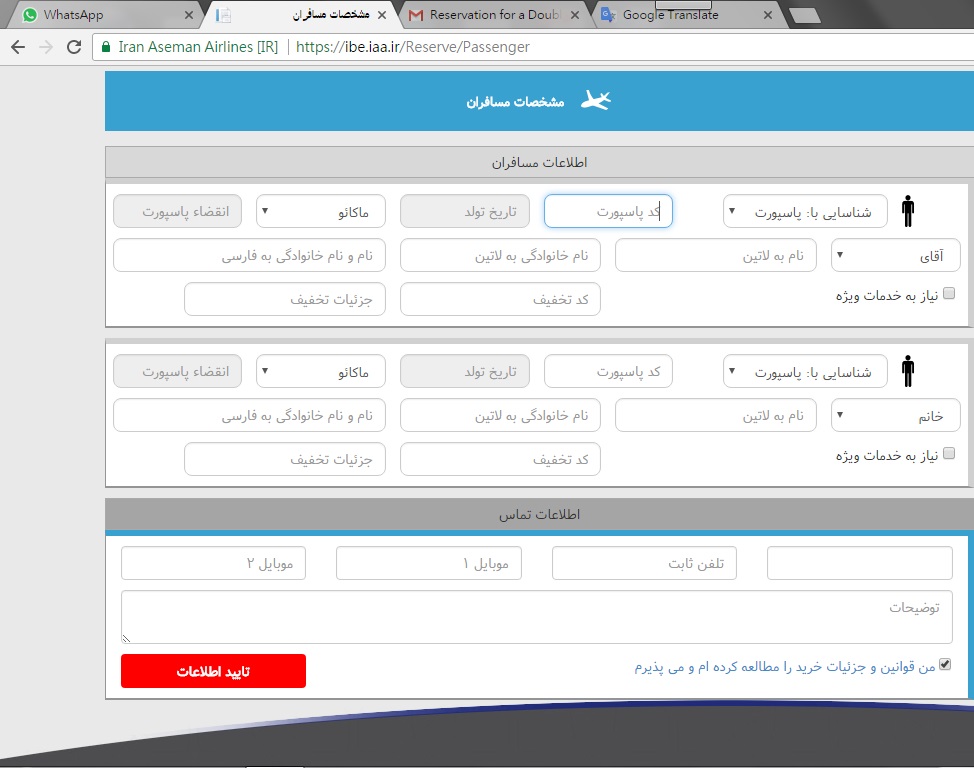Click first passenger's کد پاسپورت field

(x=608, y=211)
